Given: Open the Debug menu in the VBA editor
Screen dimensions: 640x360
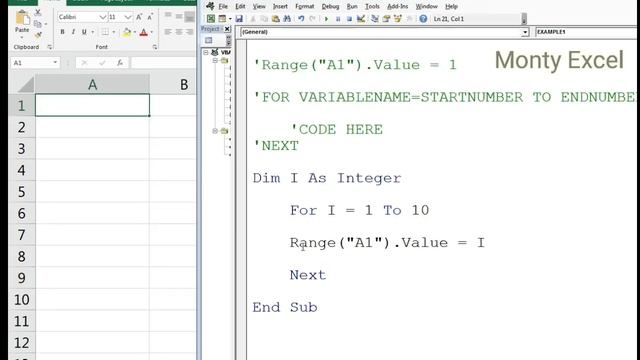Looking at the screenshot, I should (330, 7).
